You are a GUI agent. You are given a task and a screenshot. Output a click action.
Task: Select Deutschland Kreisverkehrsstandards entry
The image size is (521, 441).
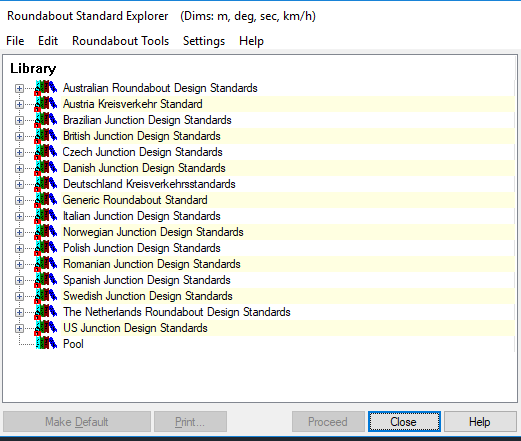point(149,184)
